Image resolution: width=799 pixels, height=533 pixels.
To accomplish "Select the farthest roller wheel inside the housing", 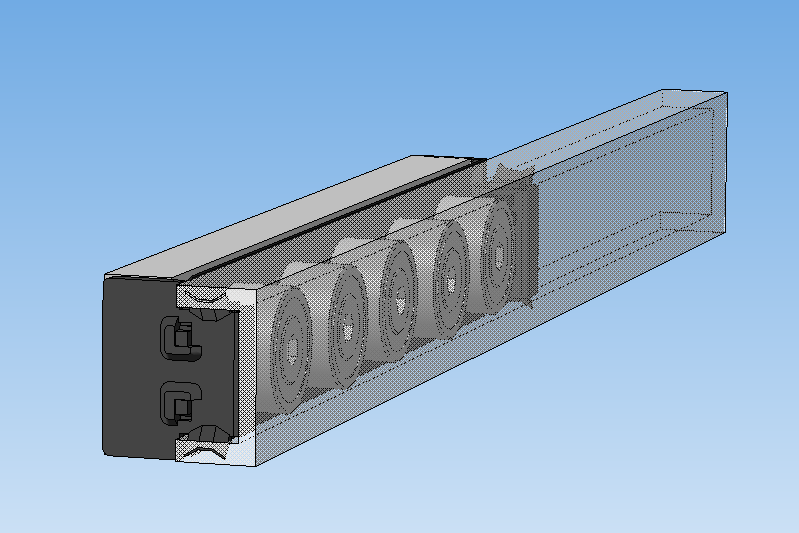I will (499, 257).
